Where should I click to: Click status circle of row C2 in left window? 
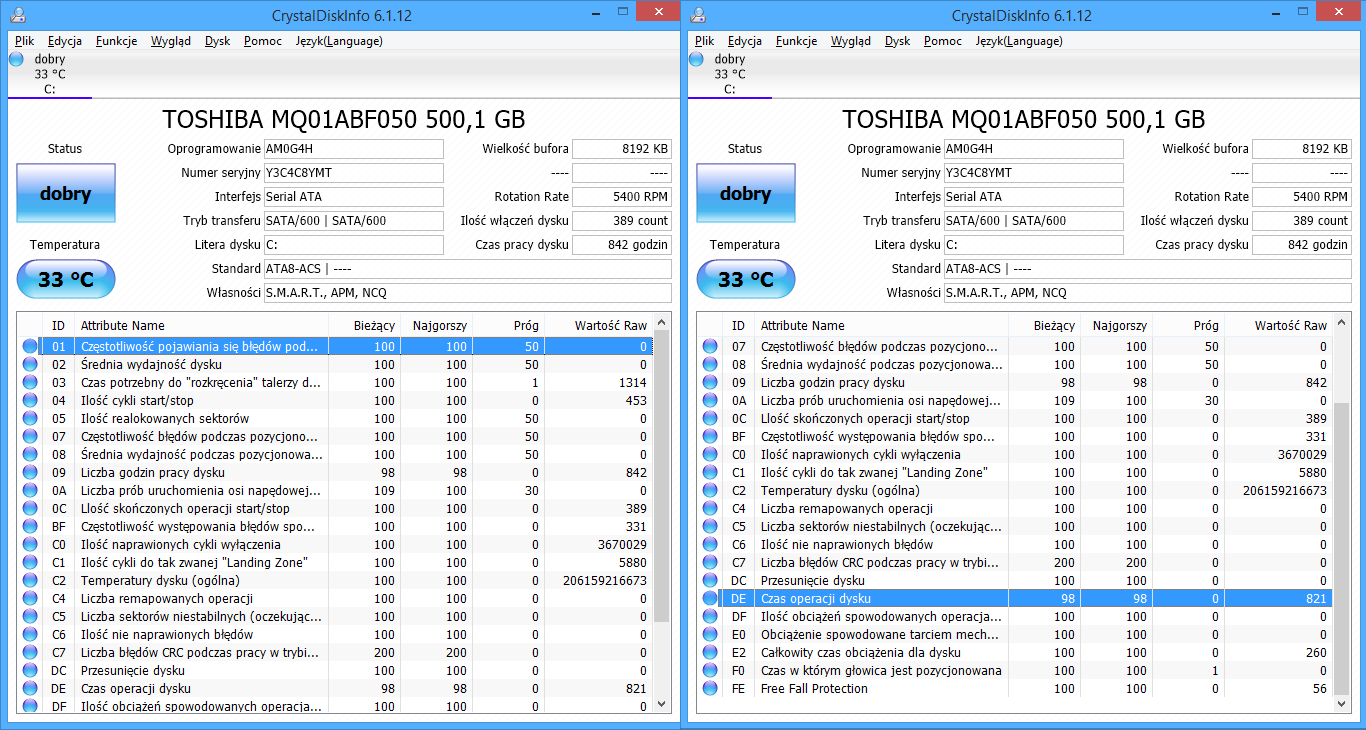tap(31, 581)
